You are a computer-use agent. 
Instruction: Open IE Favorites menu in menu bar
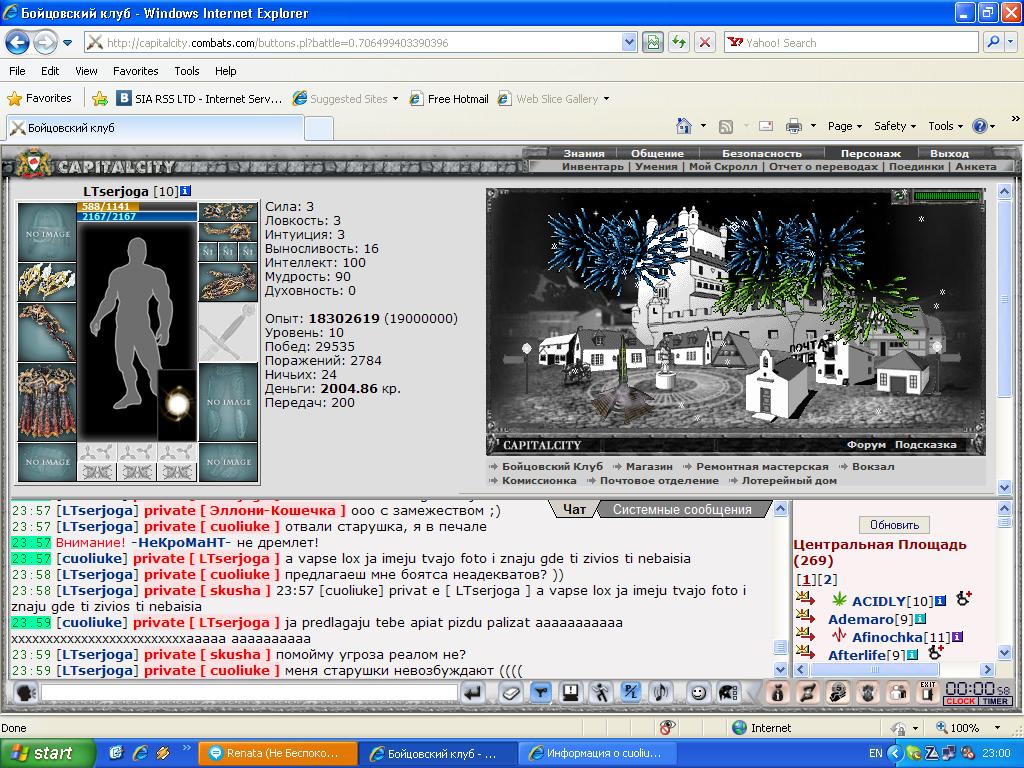tap(135, 71)
